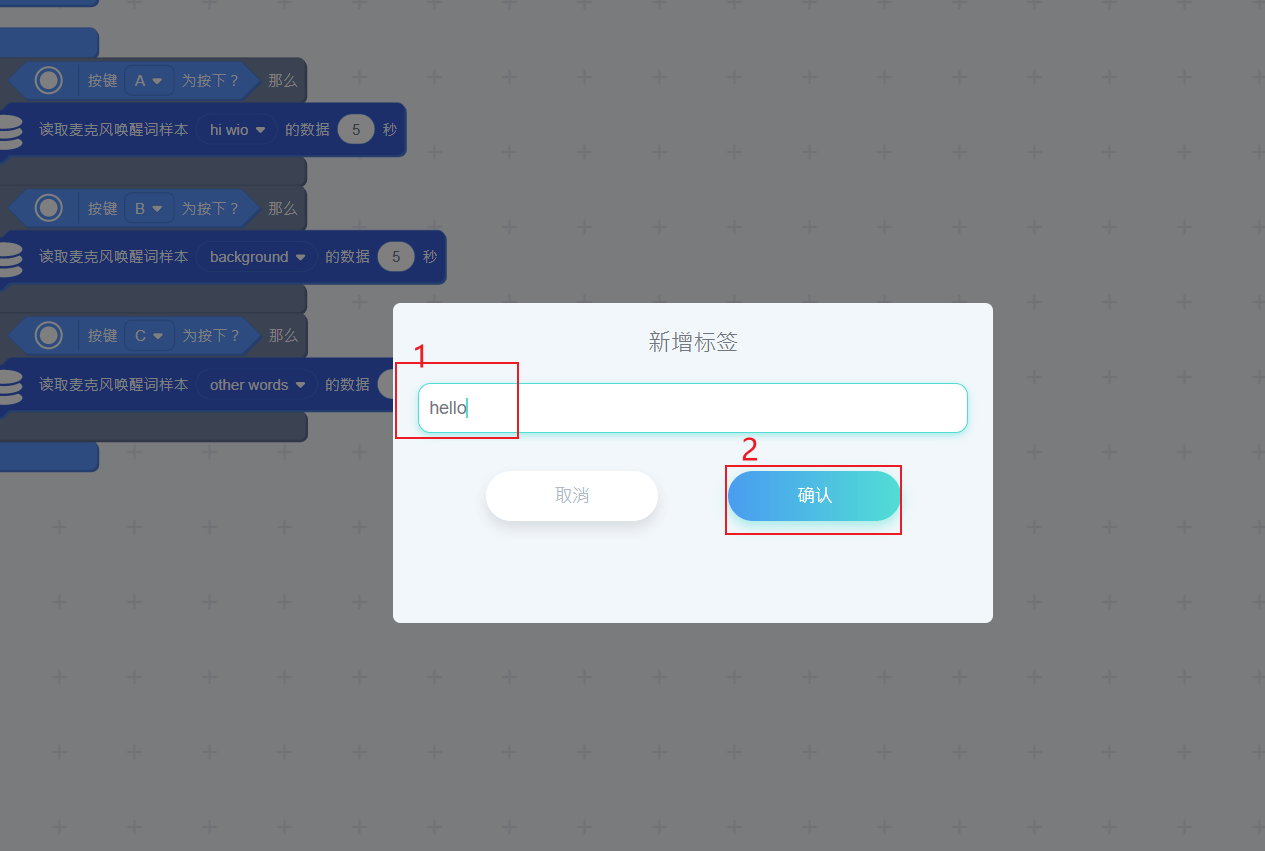Click the database icon on hi wio block
This screenshot has width=1265, height=851.
click(x=9, y=131)
